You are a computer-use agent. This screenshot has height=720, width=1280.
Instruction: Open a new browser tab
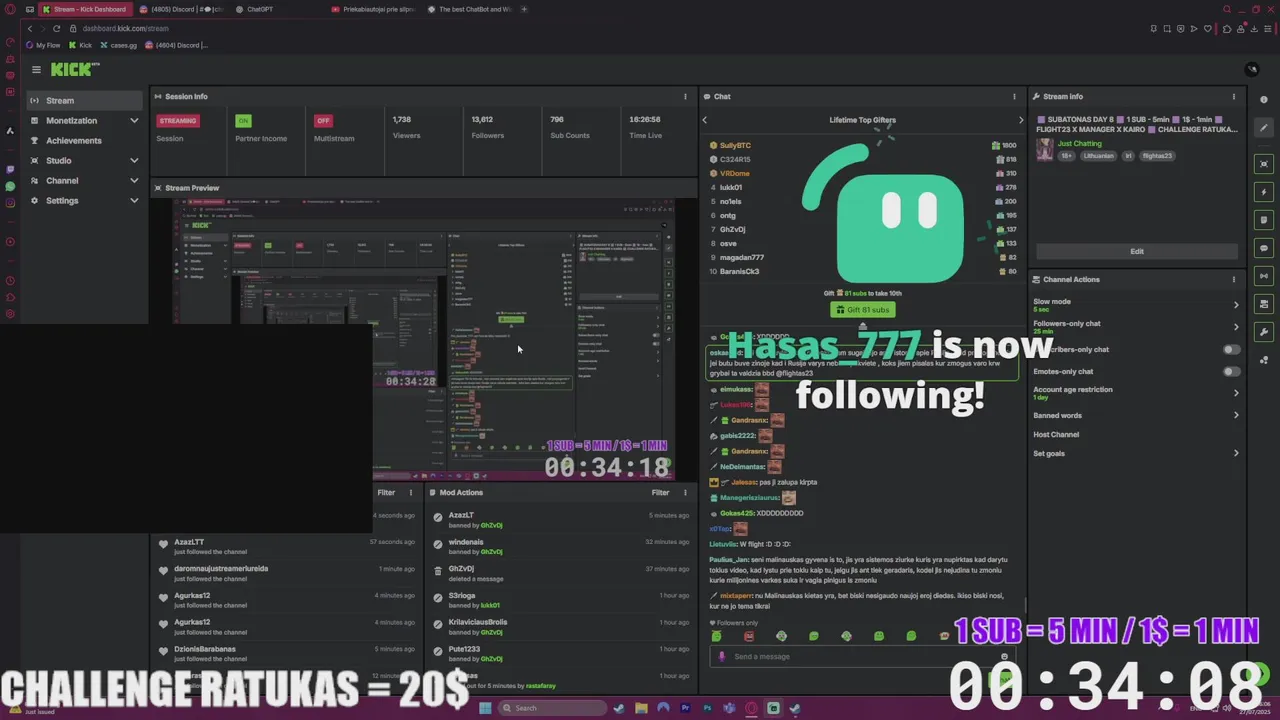(x=524, y=9)
